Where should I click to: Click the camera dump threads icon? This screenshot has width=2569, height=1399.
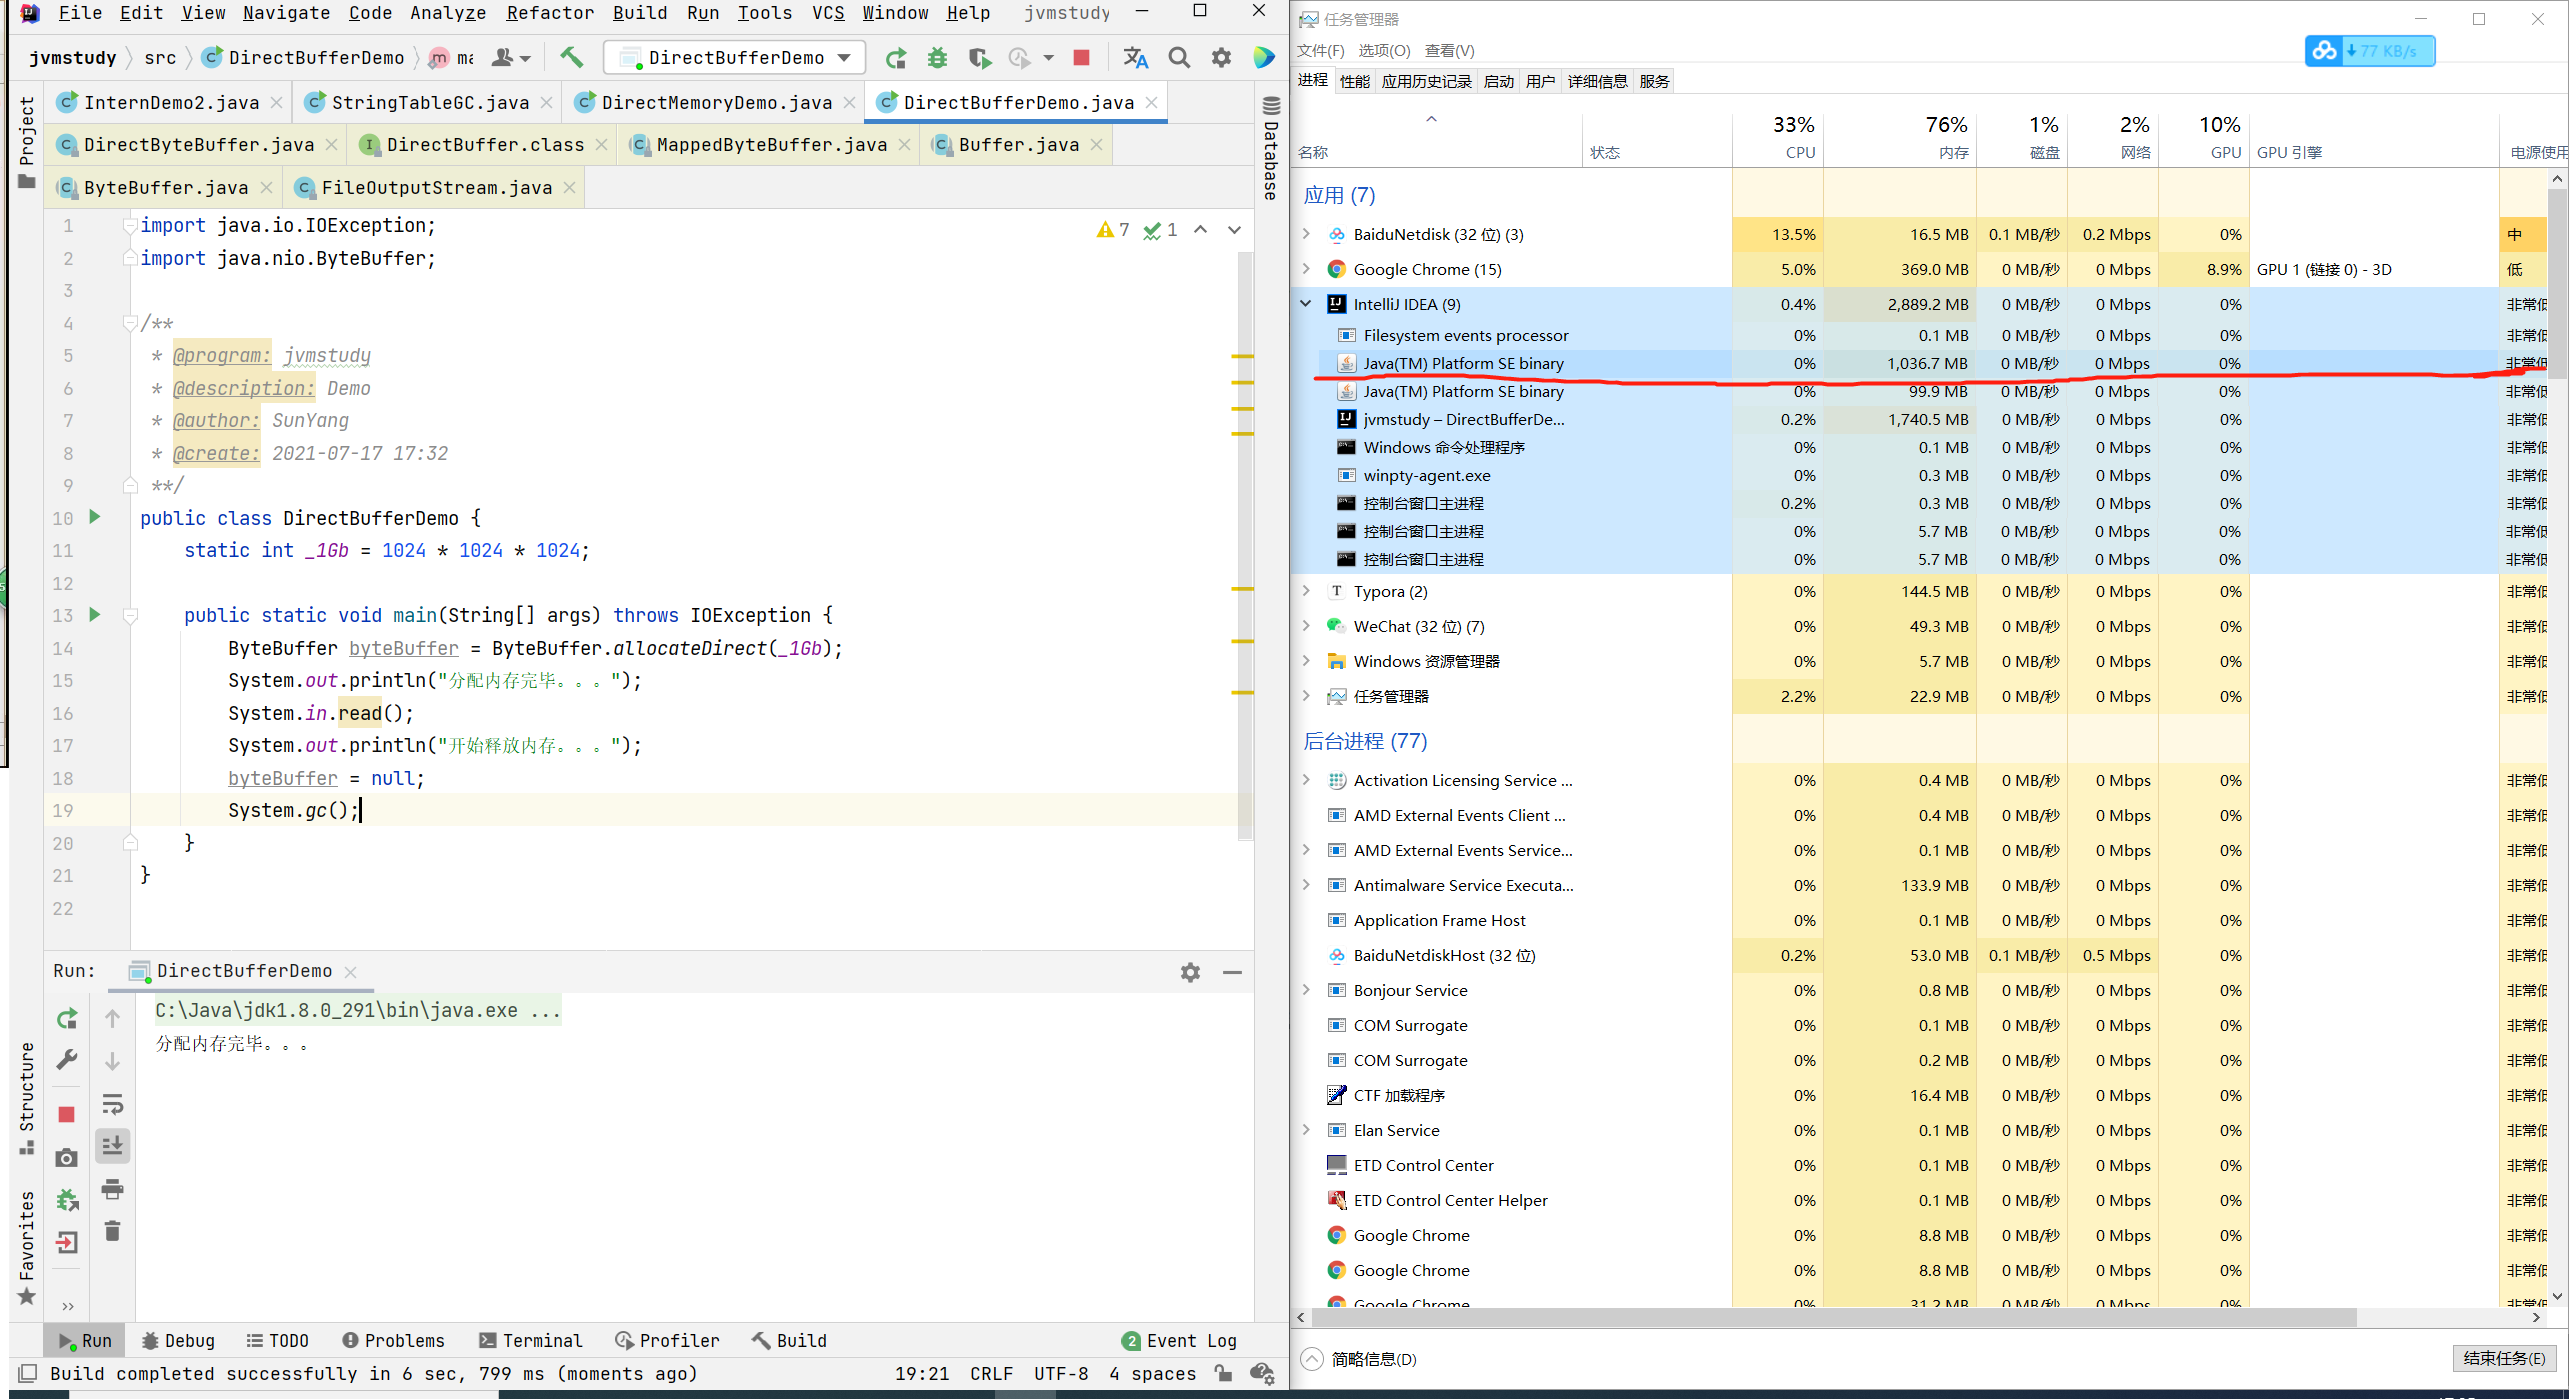click(67, 1158)
